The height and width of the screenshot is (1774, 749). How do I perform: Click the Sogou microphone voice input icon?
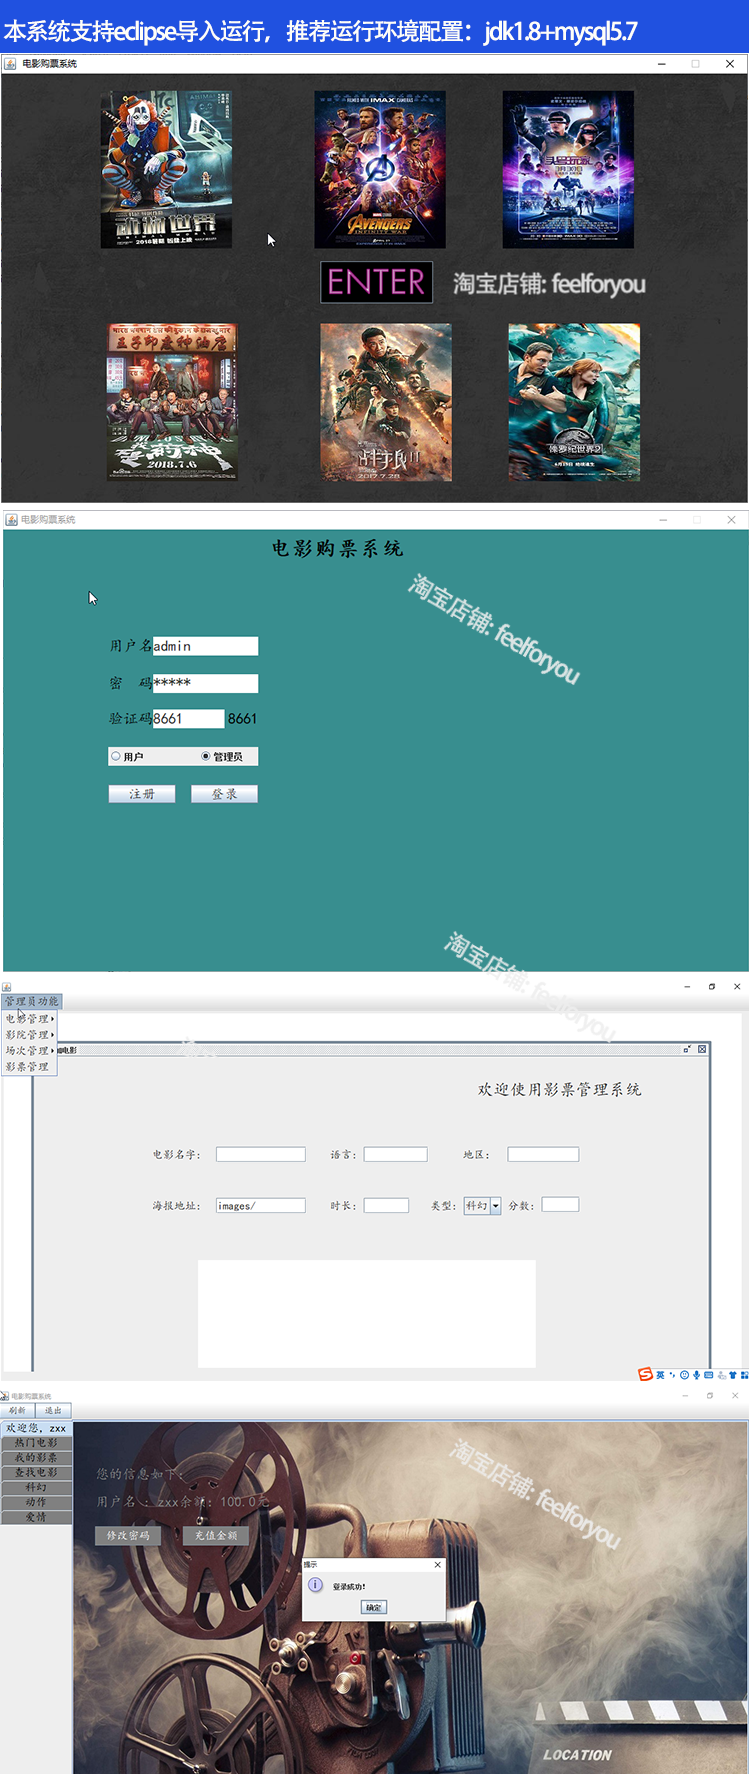(x=696, y=1375)
